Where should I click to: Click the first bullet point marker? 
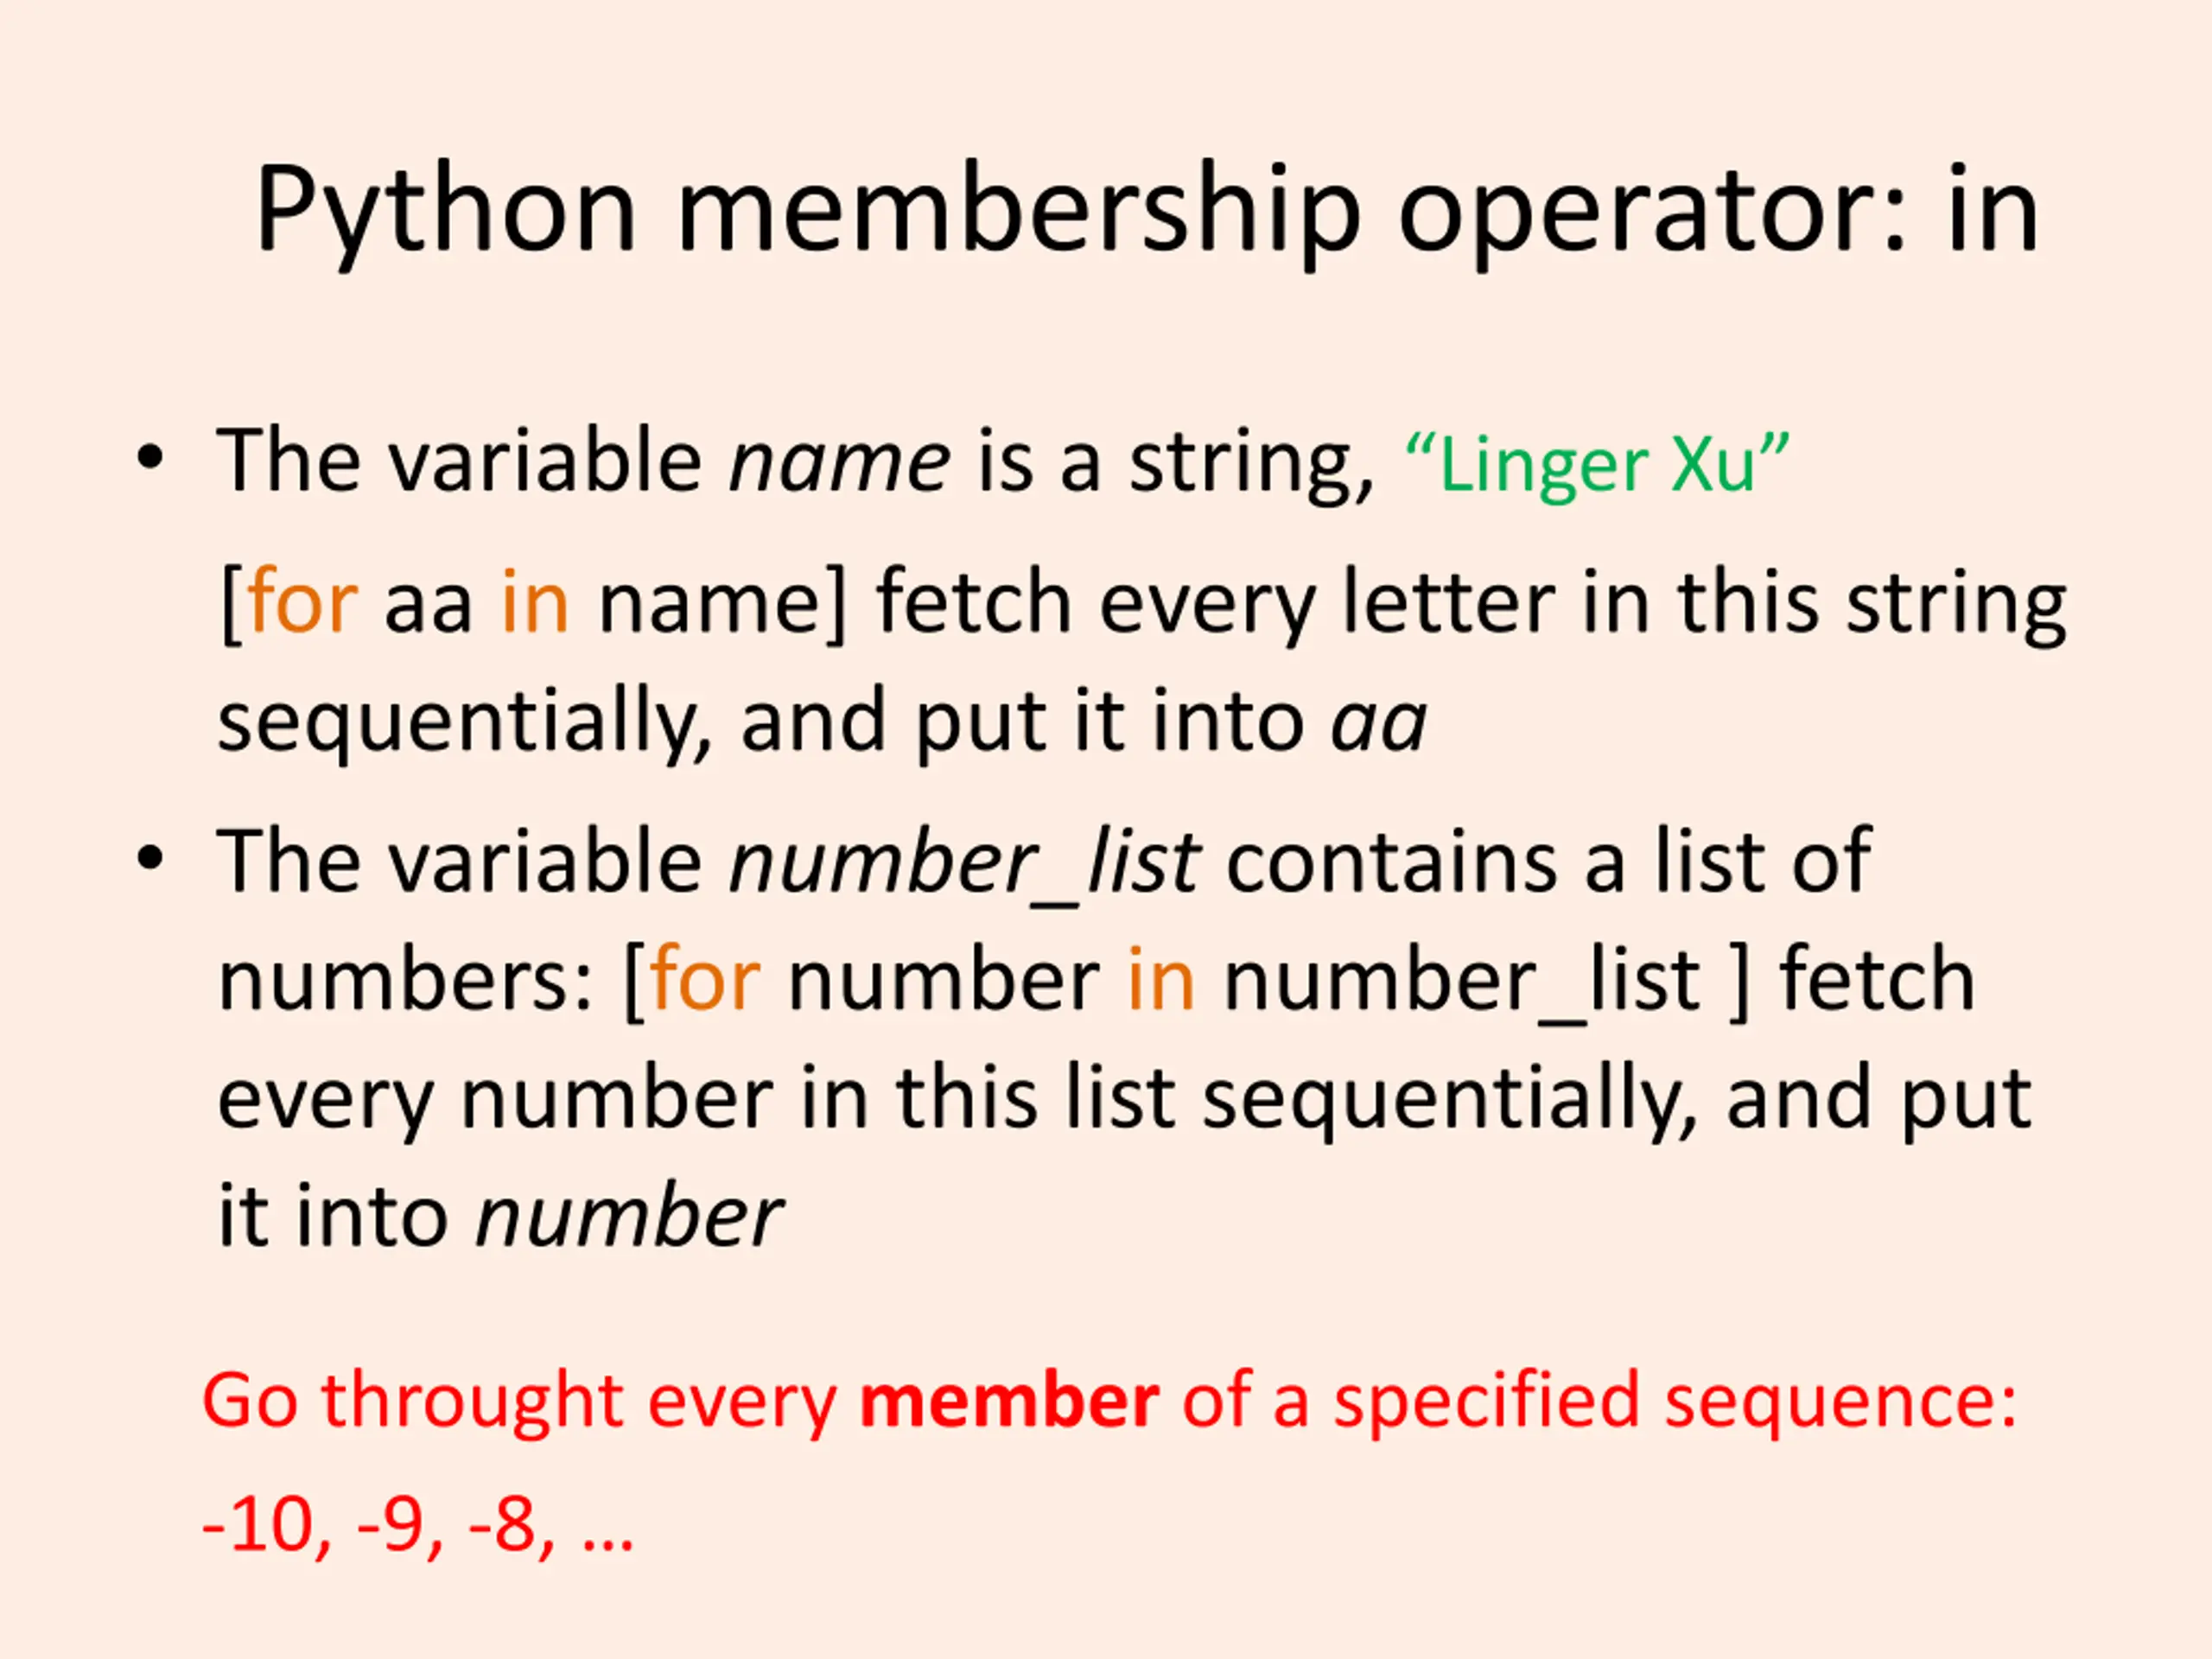(150, 459)
